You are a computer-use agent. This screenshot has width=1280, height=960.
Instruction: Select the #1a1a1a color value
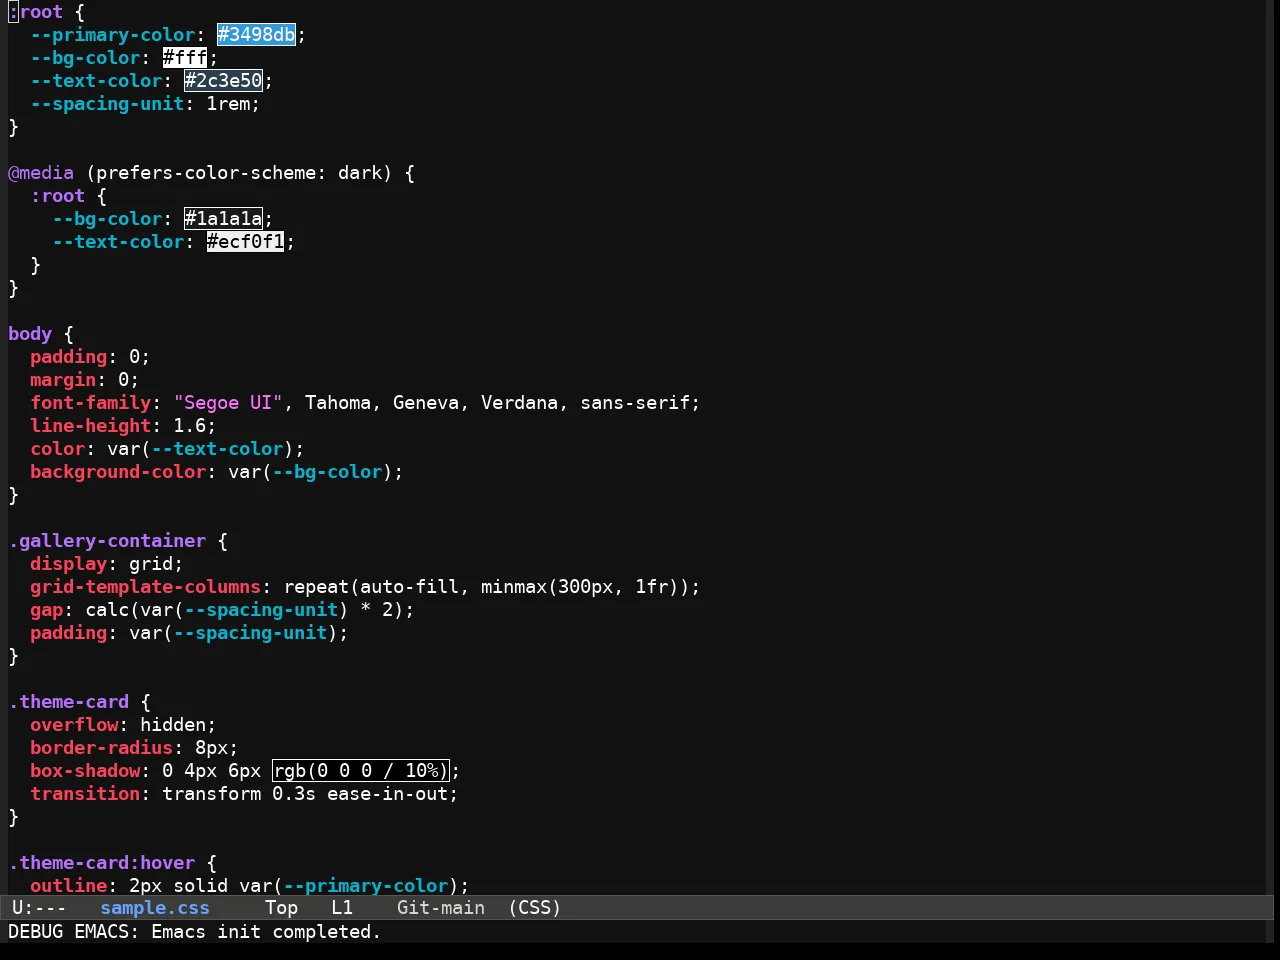point(223,219)
